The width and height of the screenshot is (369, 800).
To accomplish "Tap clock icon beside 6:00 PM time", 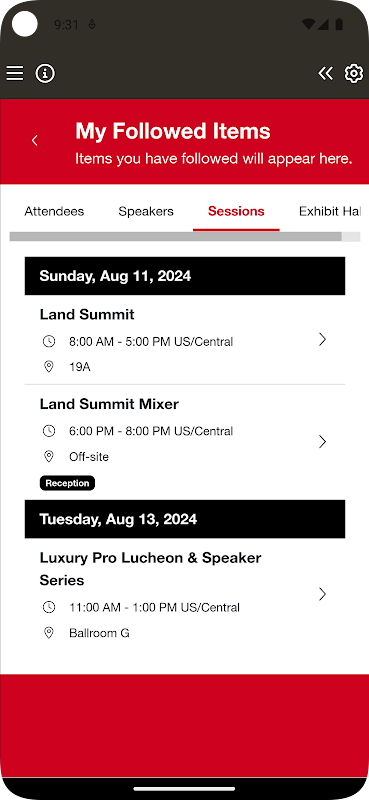I will pos(49,431).
